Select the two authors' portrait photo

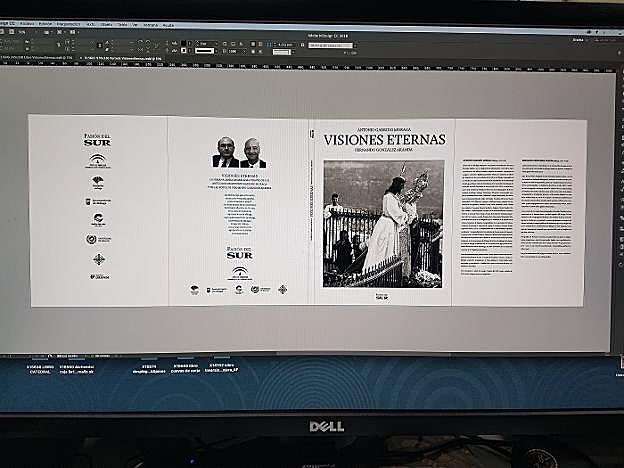click(x=239, y=152)
